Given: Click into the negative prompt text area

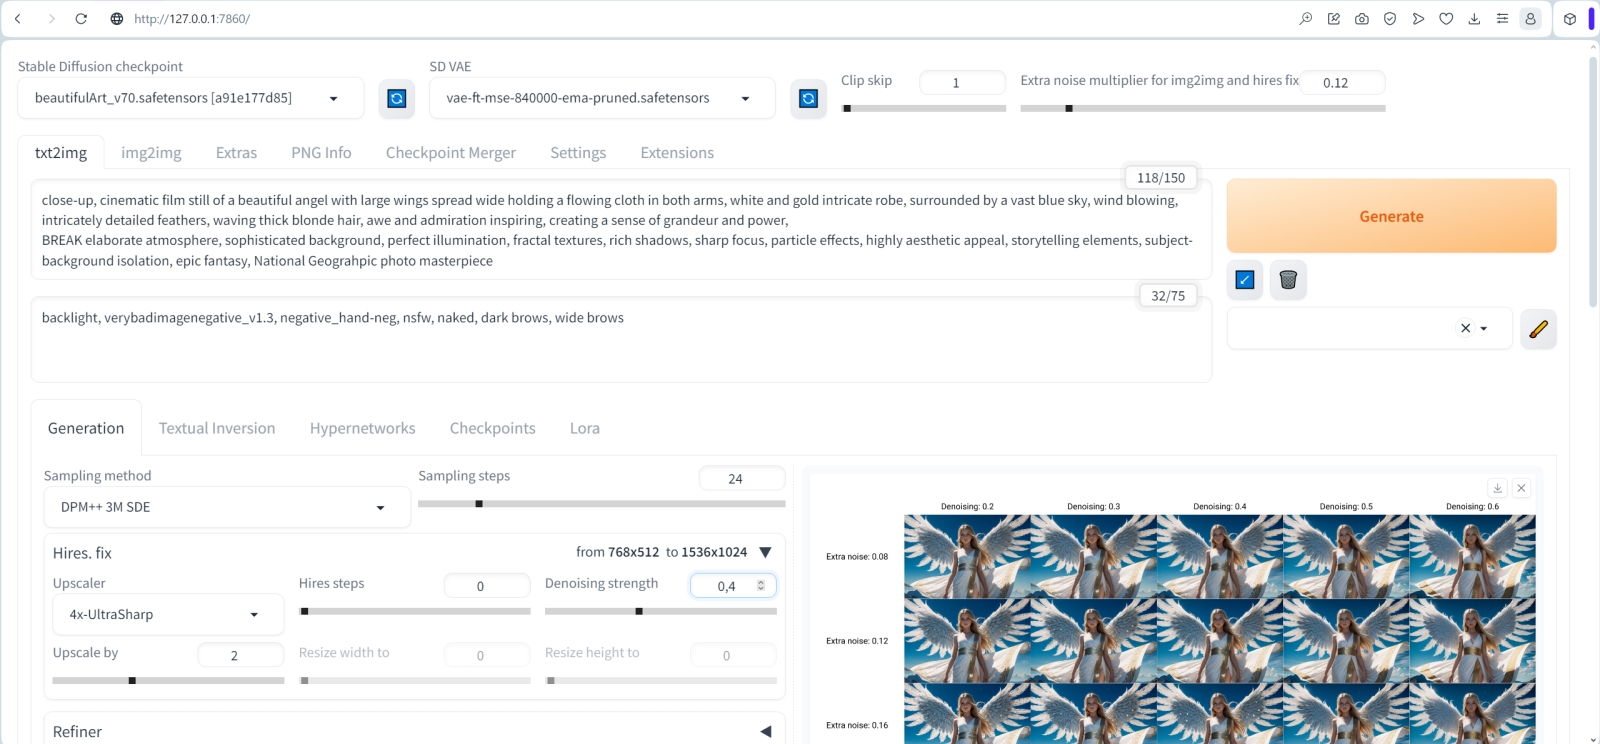Looking at the screenshot, I should 621,340.
